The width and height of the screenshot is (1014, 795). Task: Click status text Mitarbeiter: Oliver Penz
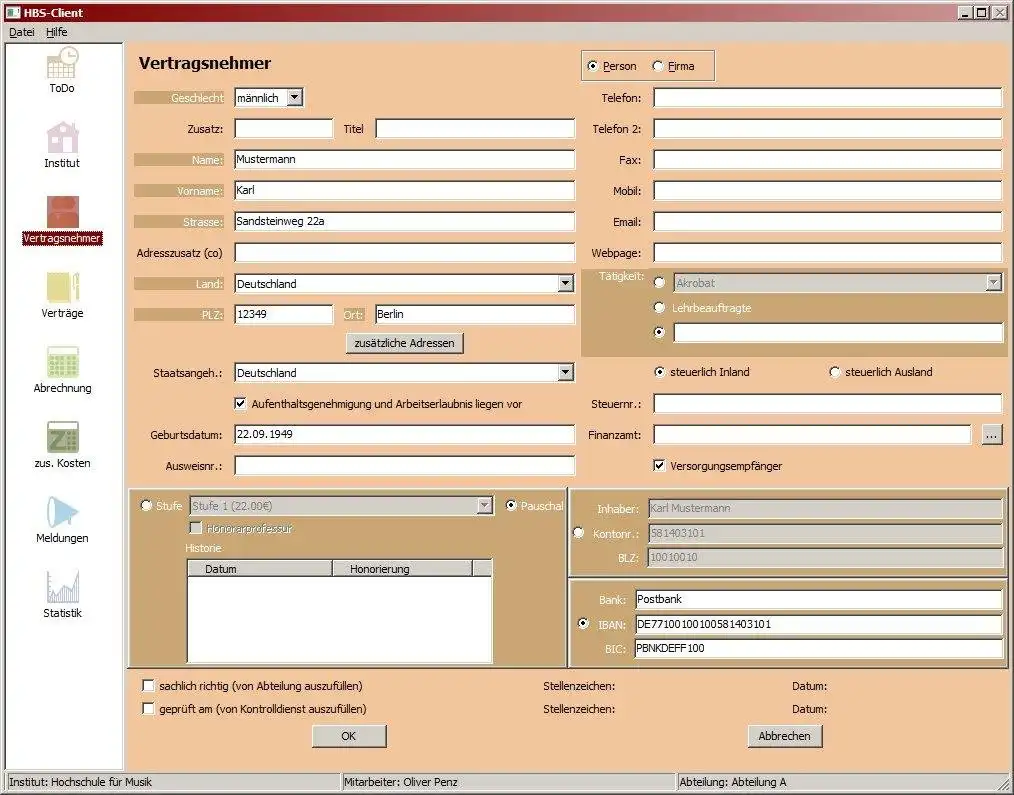400,782
